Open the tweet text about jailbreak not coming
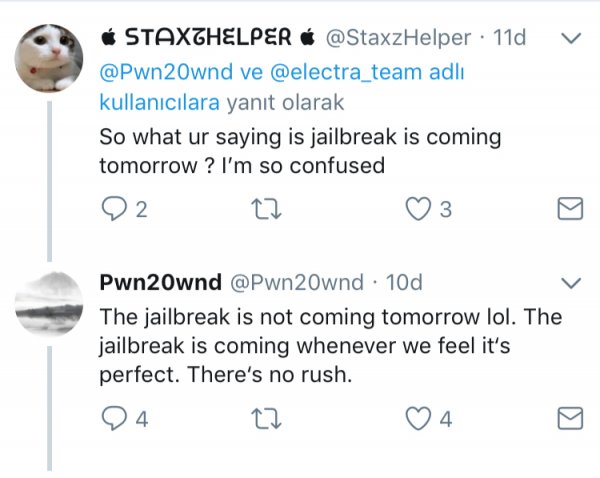The image size is (600, 478). [x=330, y=347]
